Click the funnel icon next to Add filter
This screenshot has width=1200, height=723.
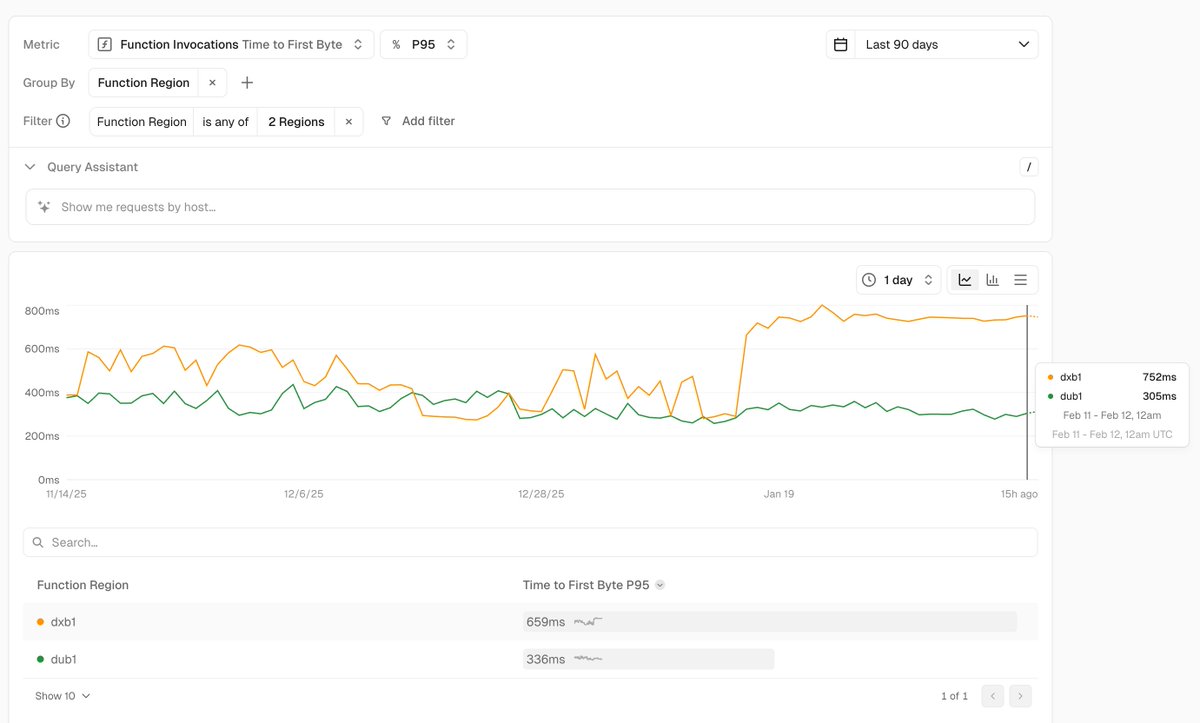tap(387, 121)
